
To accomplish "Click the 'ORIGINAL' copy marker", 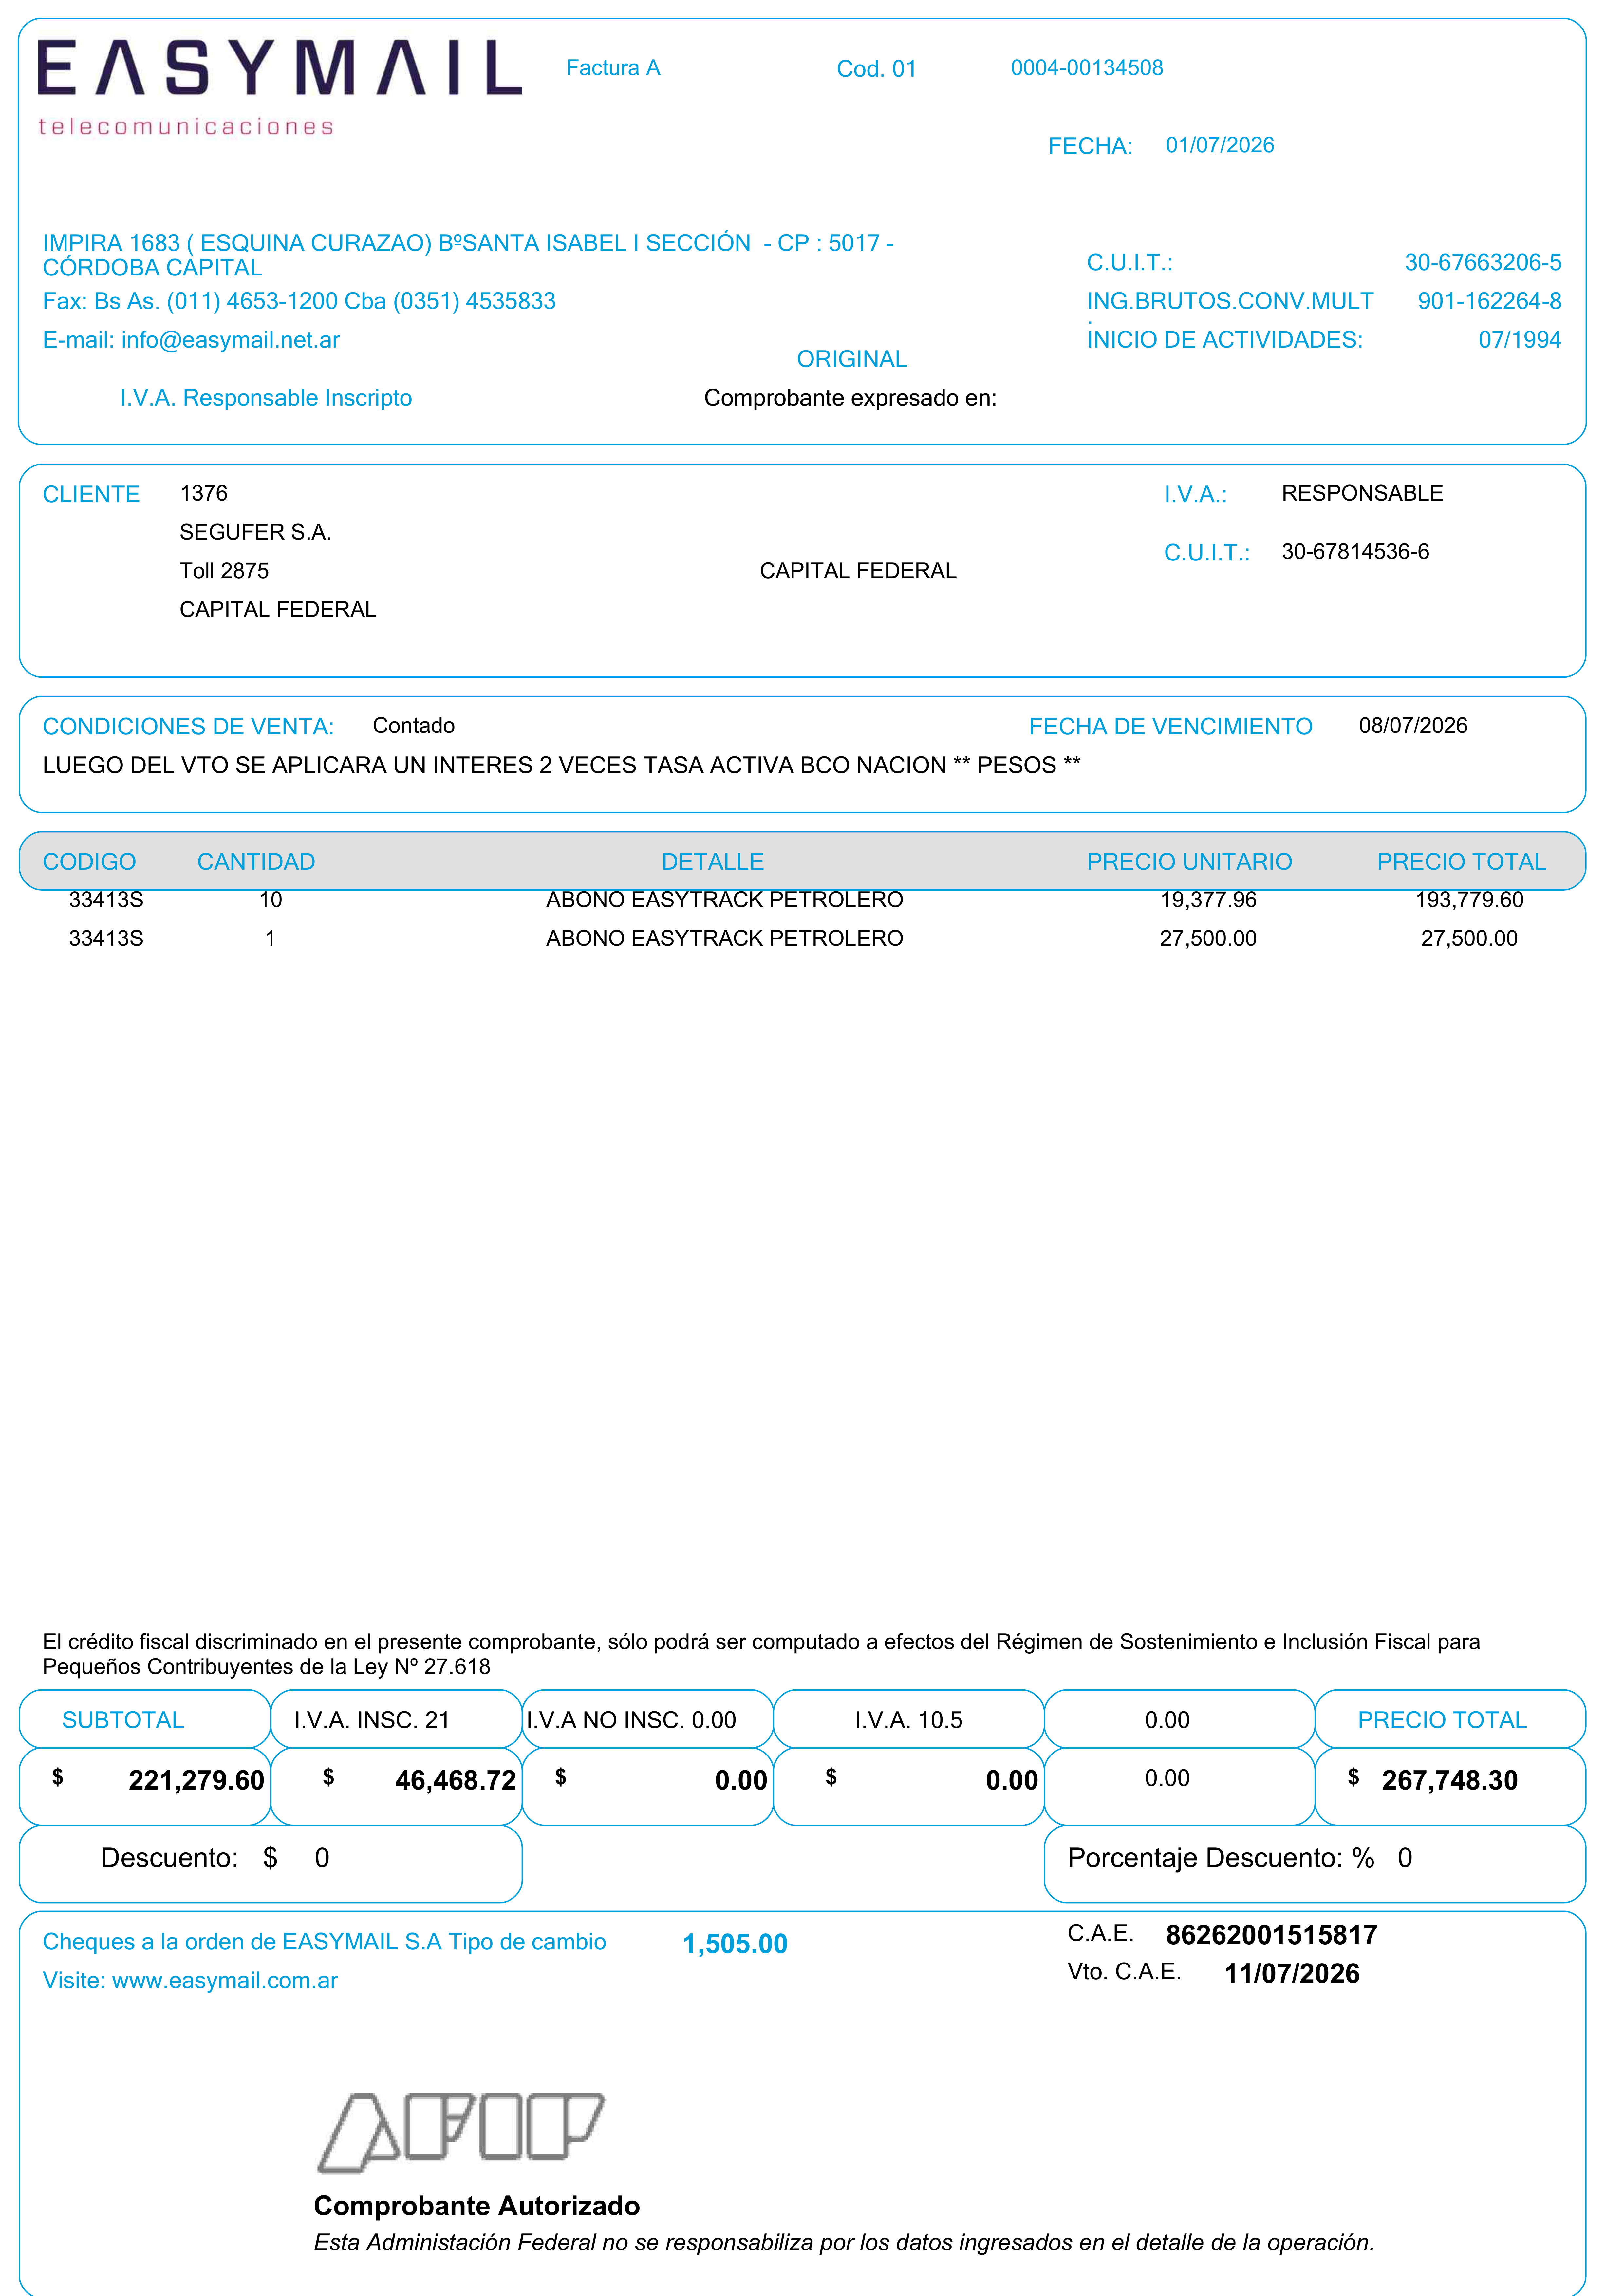I will [x=852, y=359].
